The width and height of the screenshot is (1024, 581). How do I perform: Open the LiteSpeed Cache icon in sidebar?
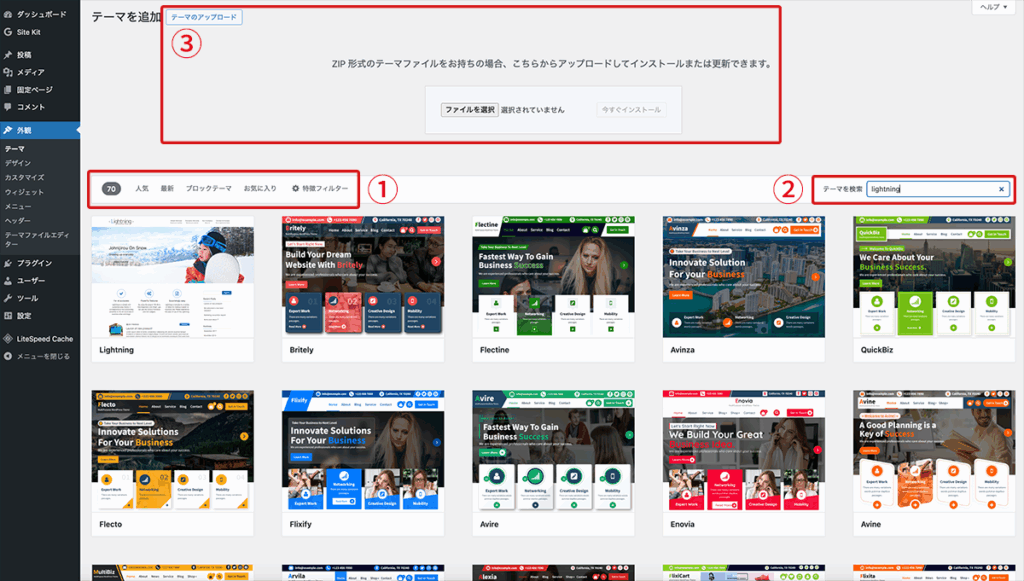[x=8, y=339]
